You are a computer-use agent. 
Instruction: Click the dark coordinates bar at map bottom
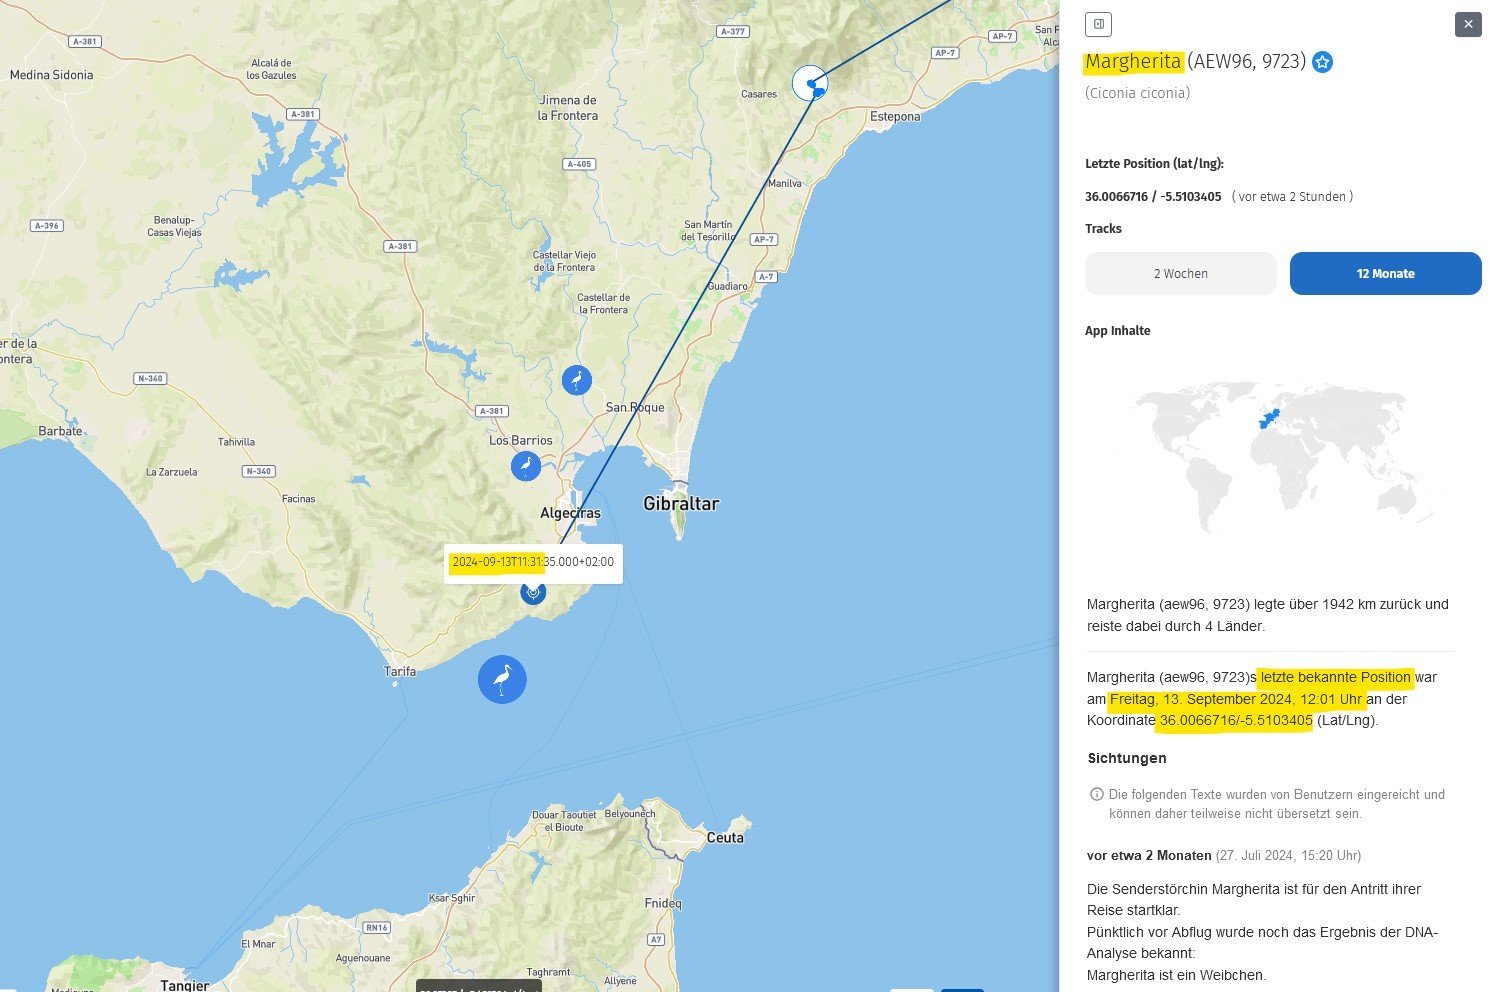pos(479,986)
